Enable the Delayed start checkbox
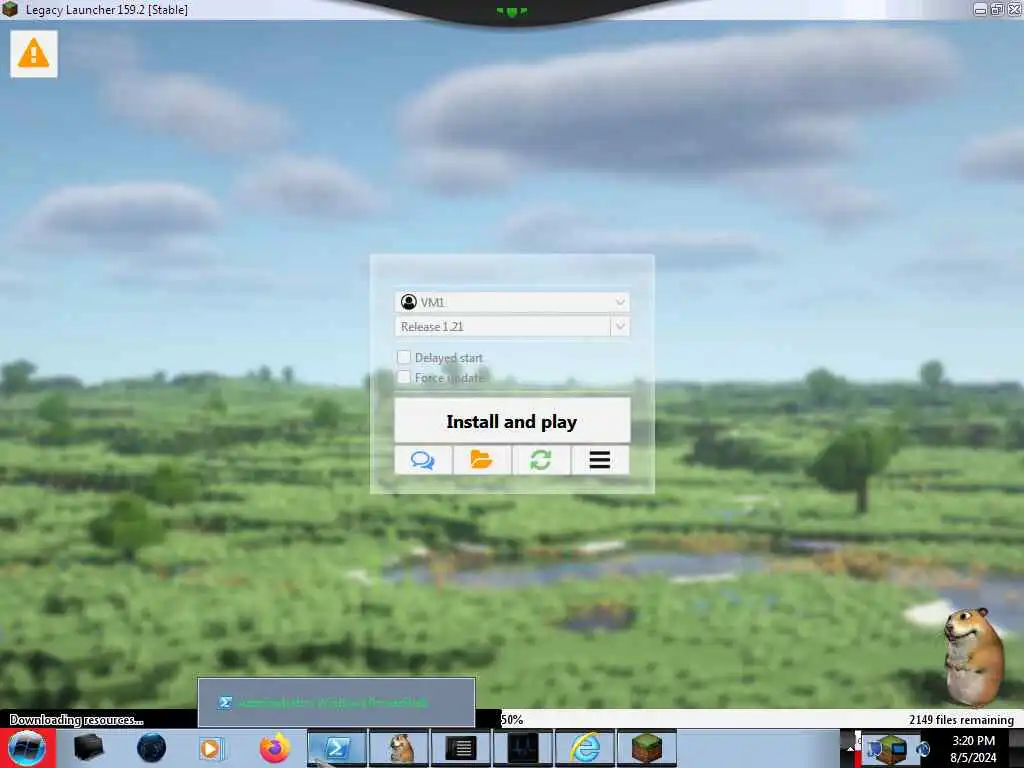1024x768 pixels. point(404,357)
